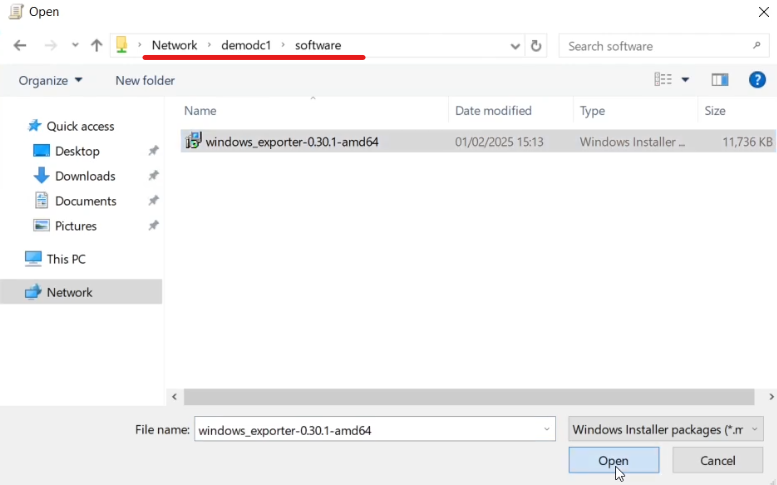
Task: Open the file type filter dropdown
Action: 666,430
